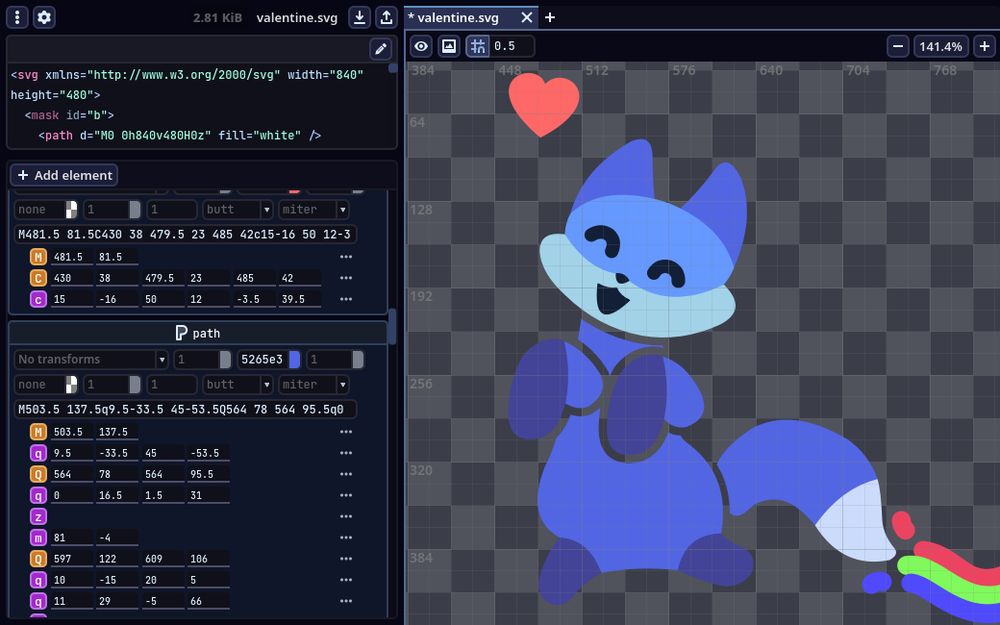This screenshot has height=625, width=1000.
Task: Click the valentine.svg filename label
Action: click(297, 18)
